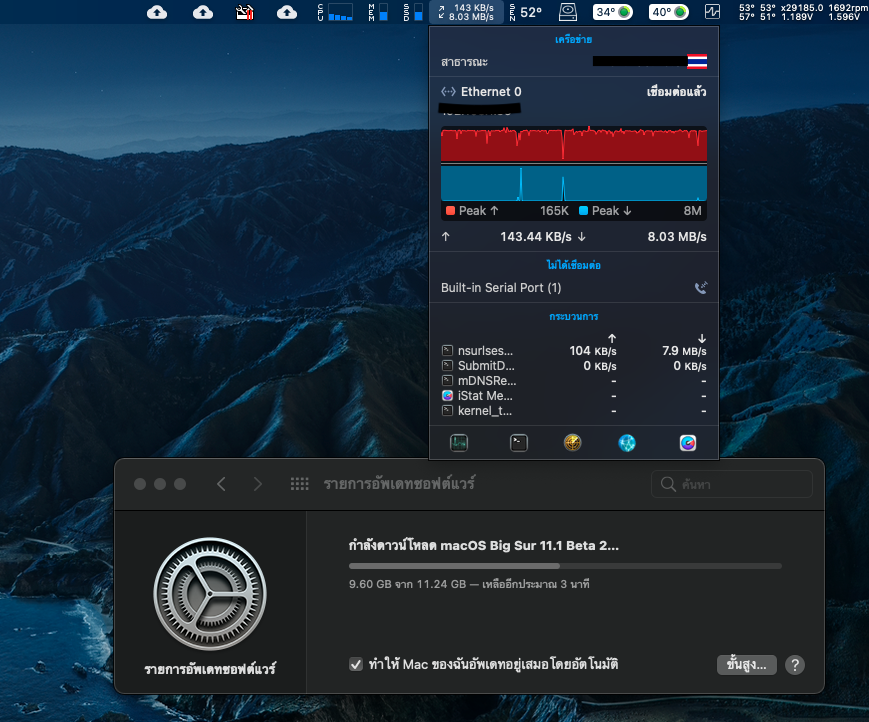Click clapperboard gift menu bar icon

[244, 12]
